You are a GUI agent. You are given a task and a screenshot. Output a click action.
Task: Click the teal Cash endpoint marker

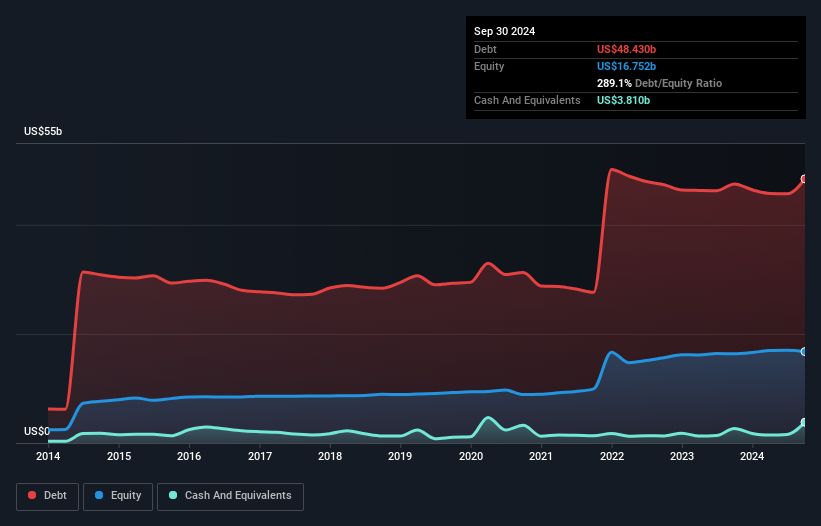pos(804,422)
